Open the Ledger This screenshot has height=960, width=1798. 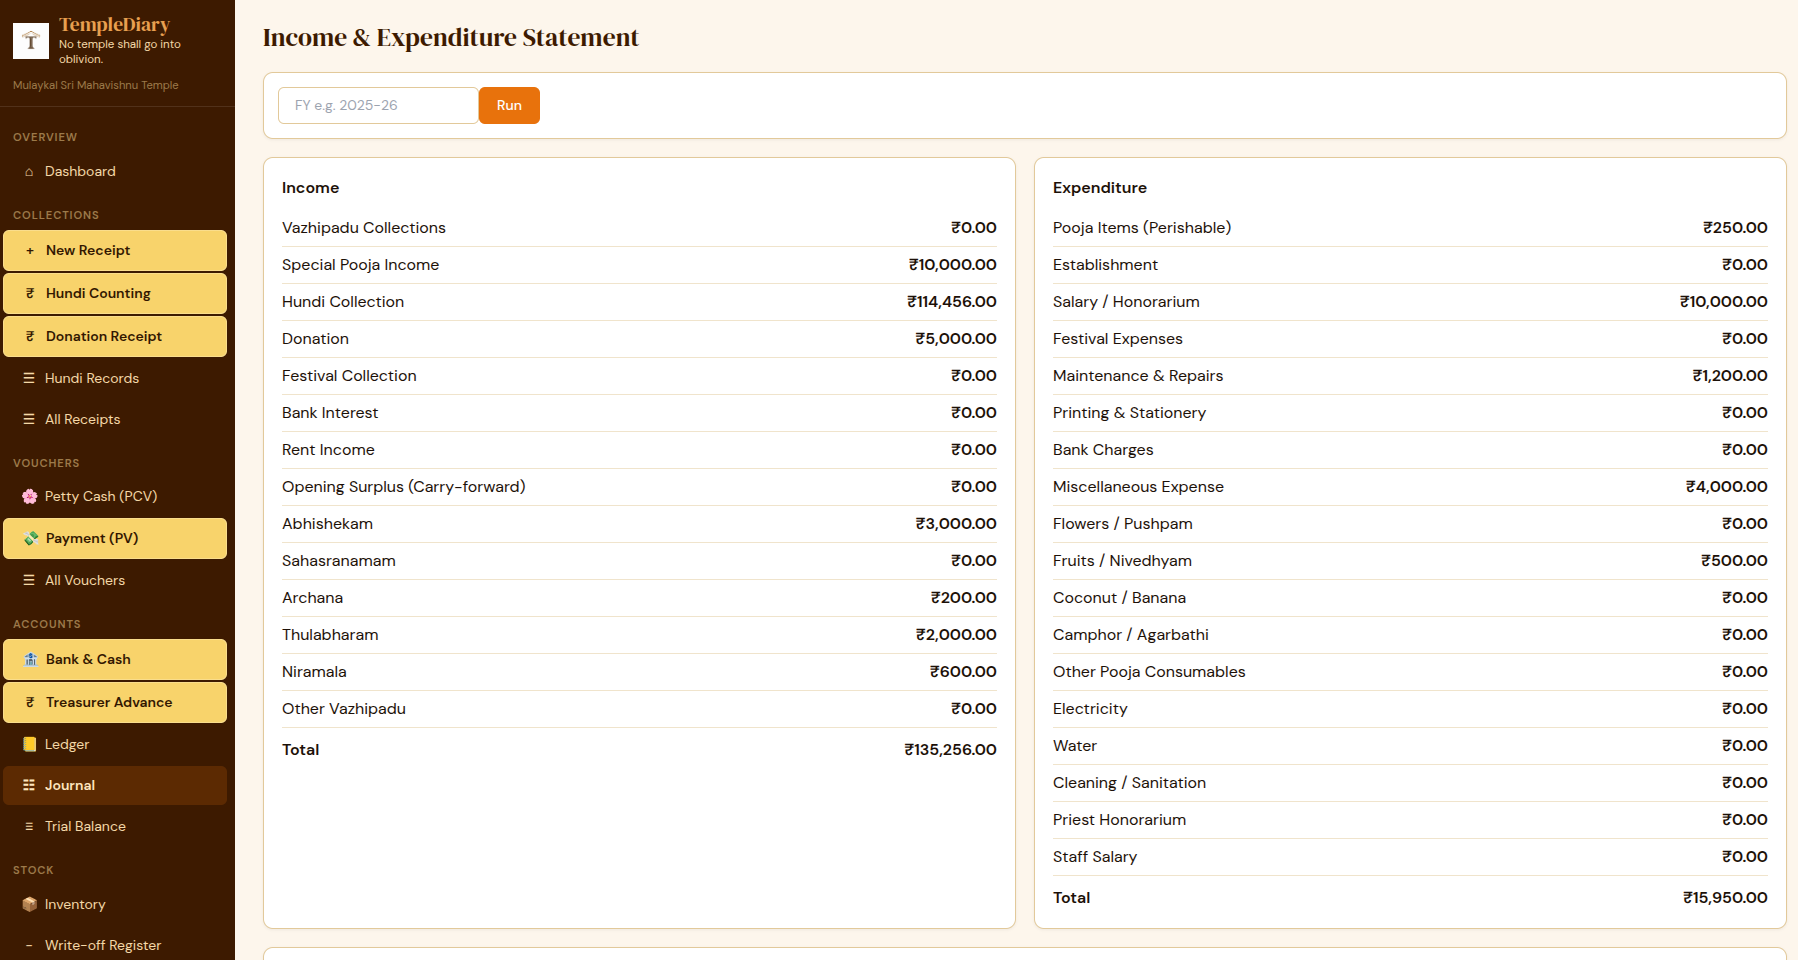(115, 744)
